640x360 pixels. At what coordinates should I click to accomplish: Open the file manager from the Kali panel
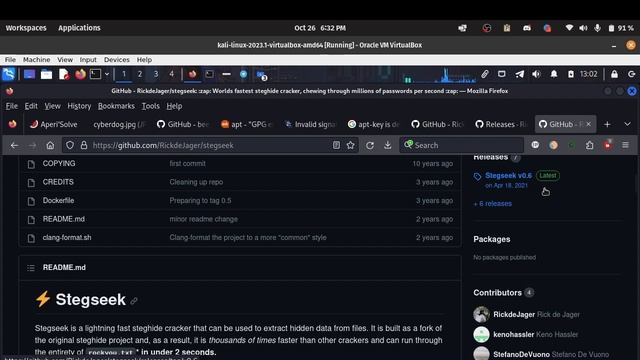46,74
